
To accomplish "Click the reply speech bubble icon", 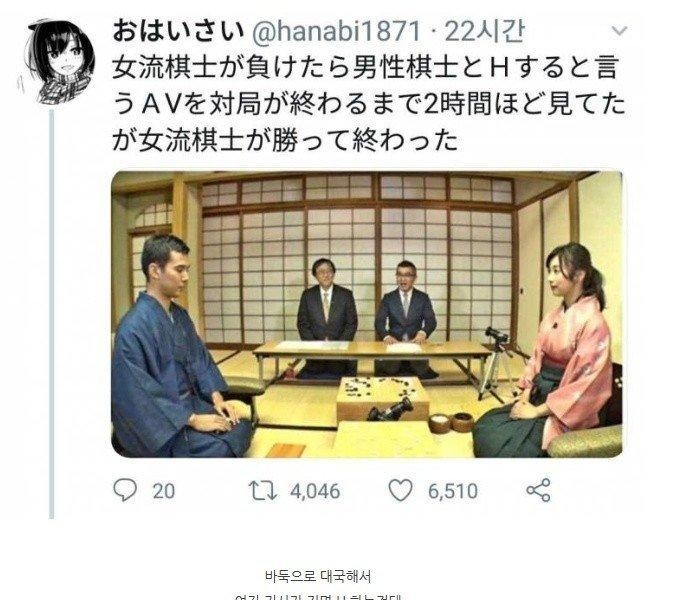I will point(125,490).
